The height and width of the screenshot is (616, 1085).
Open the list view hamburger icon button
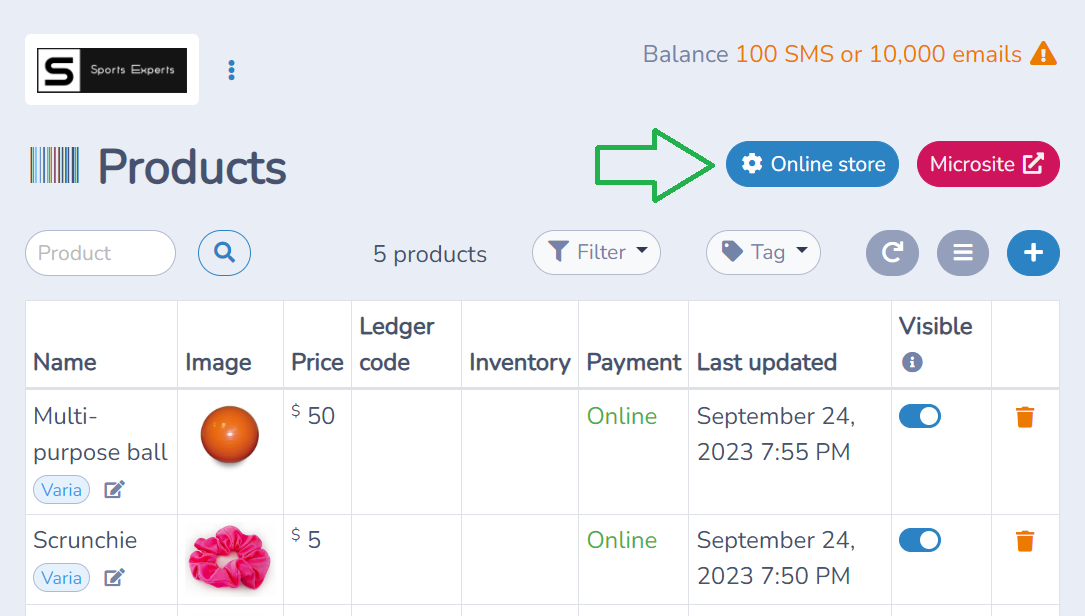pyautogui.click(x=963, y=253)
